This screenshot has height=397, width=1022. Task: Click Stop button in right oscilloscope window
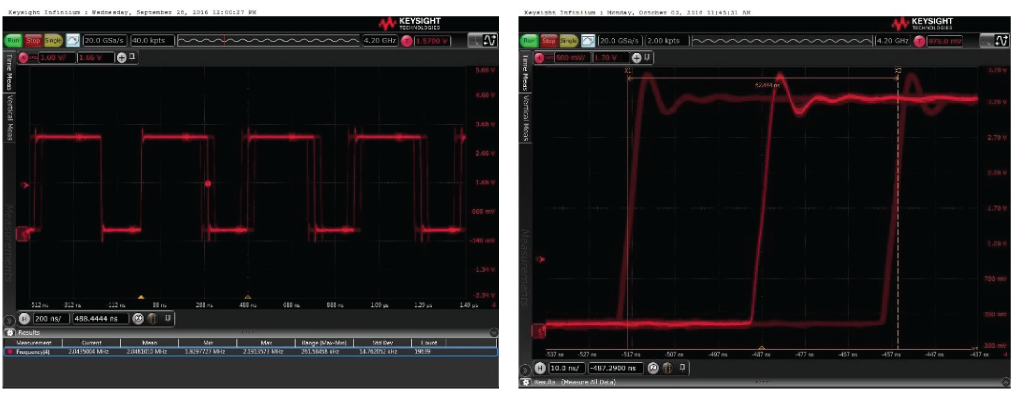point(548,40)
